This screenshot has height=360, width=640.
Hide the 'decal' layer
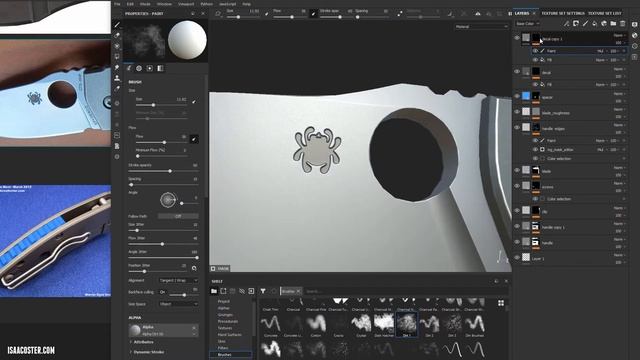[517, 71]
